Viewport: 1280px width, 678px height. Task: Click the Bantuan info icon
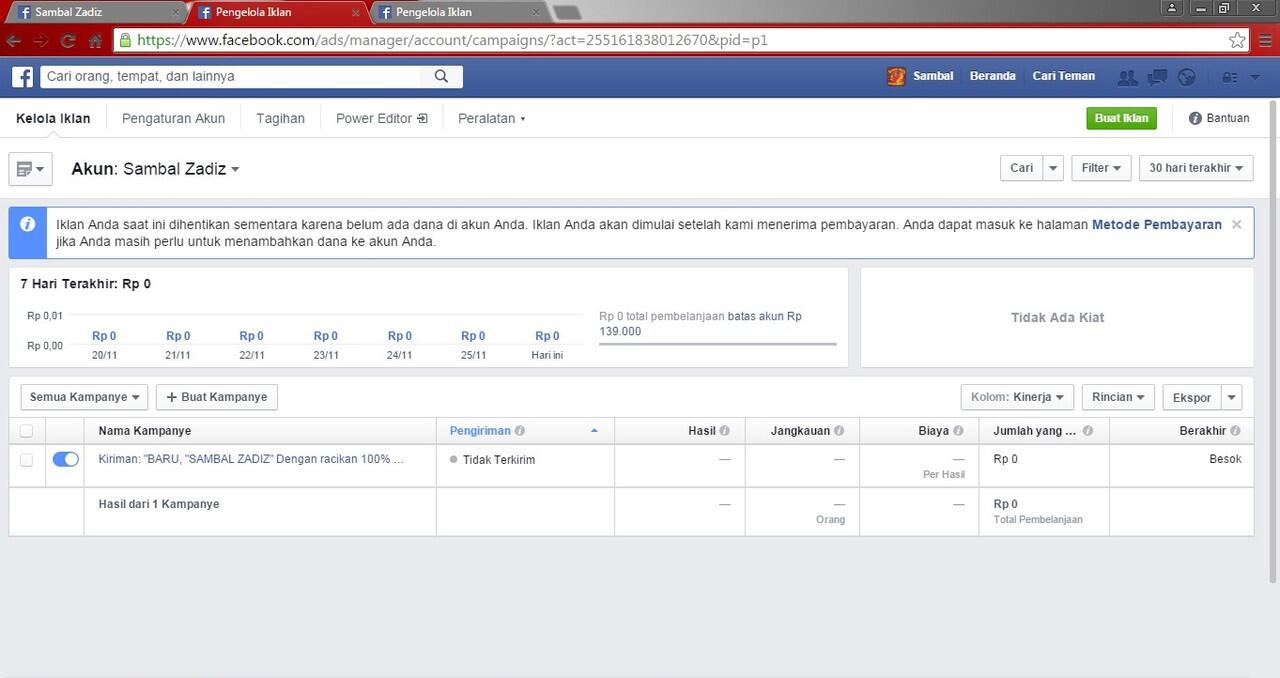click(1195, 118)
